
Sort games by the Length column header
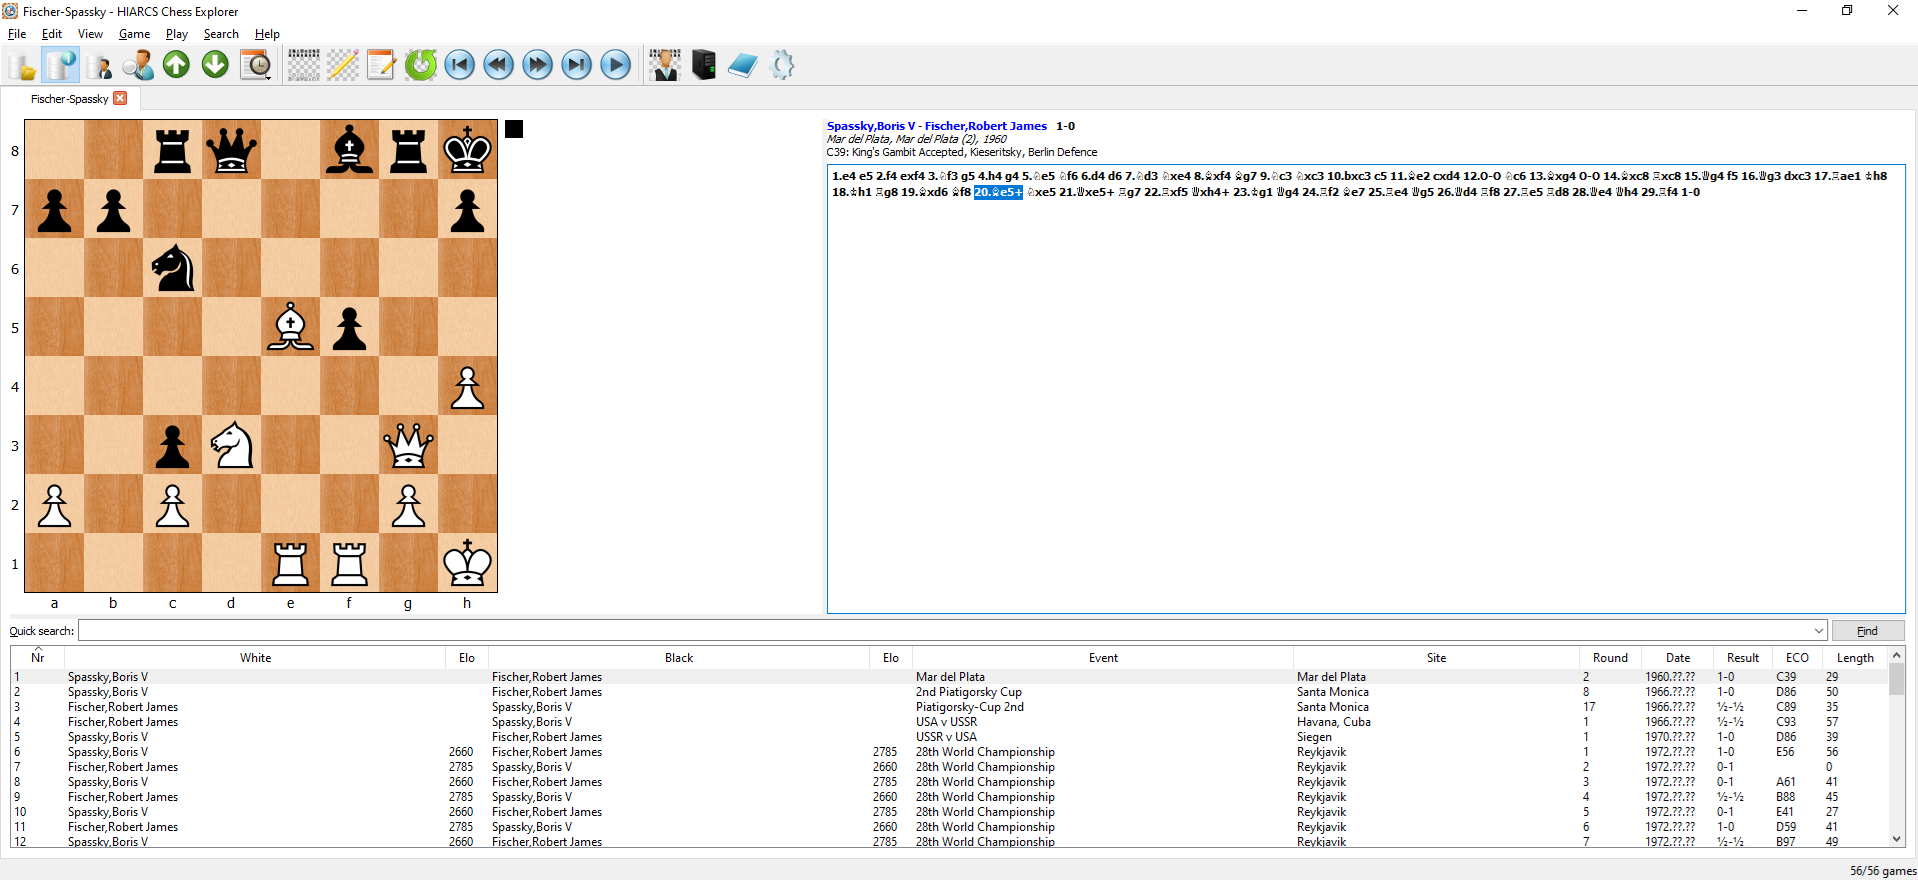[x=1855, y=658]
